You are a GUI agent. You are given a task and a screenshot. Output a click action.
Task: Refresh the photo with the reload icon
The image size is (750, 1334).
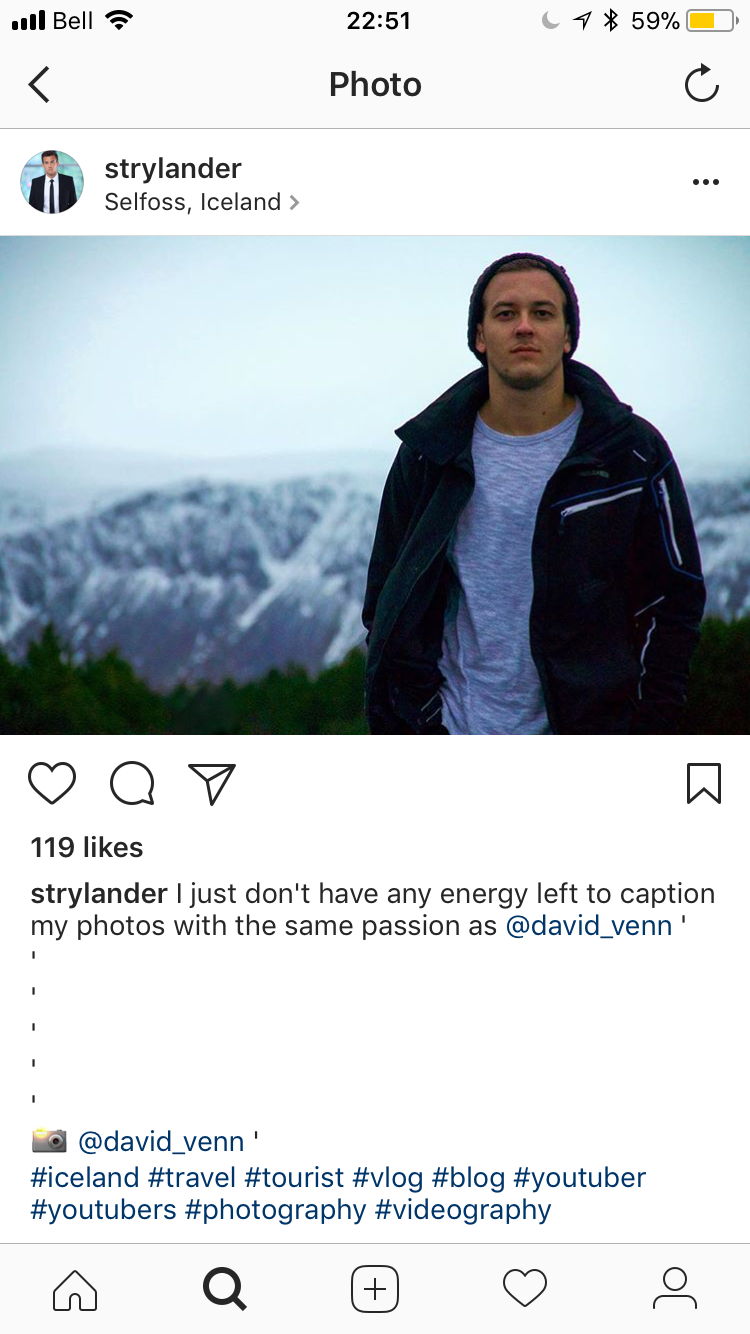coord(702,84)
